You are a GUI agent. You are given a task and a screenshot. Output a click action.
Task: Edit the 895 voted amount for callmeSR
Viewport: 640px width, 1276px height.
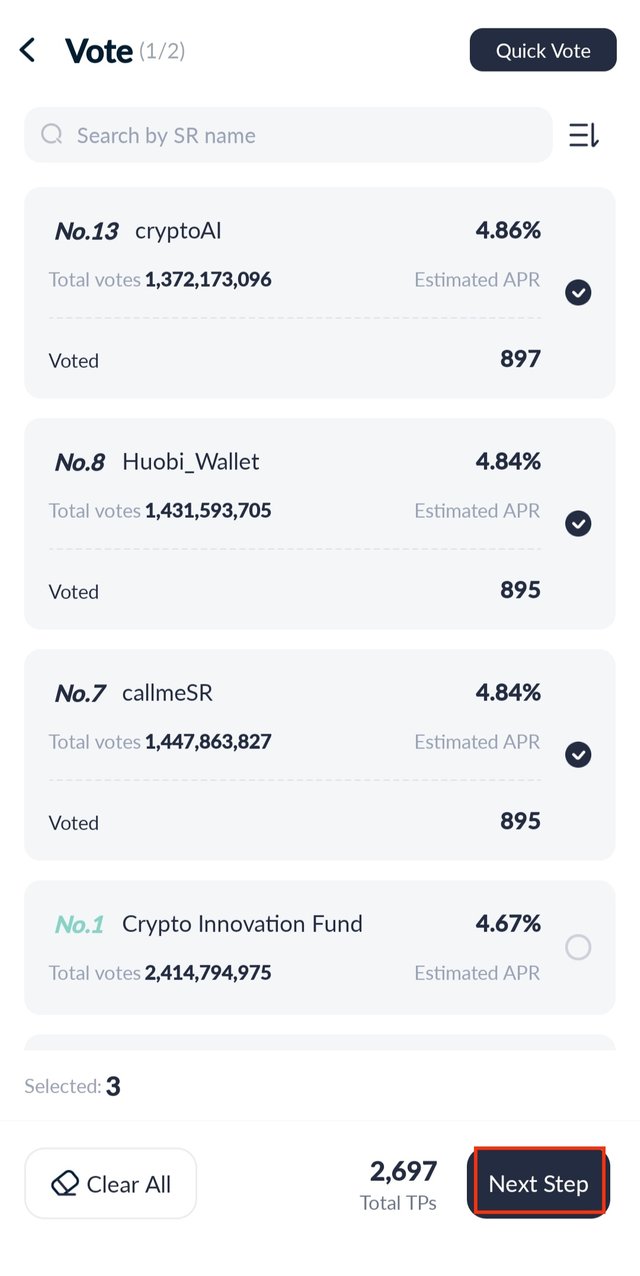tap(520, 821)
